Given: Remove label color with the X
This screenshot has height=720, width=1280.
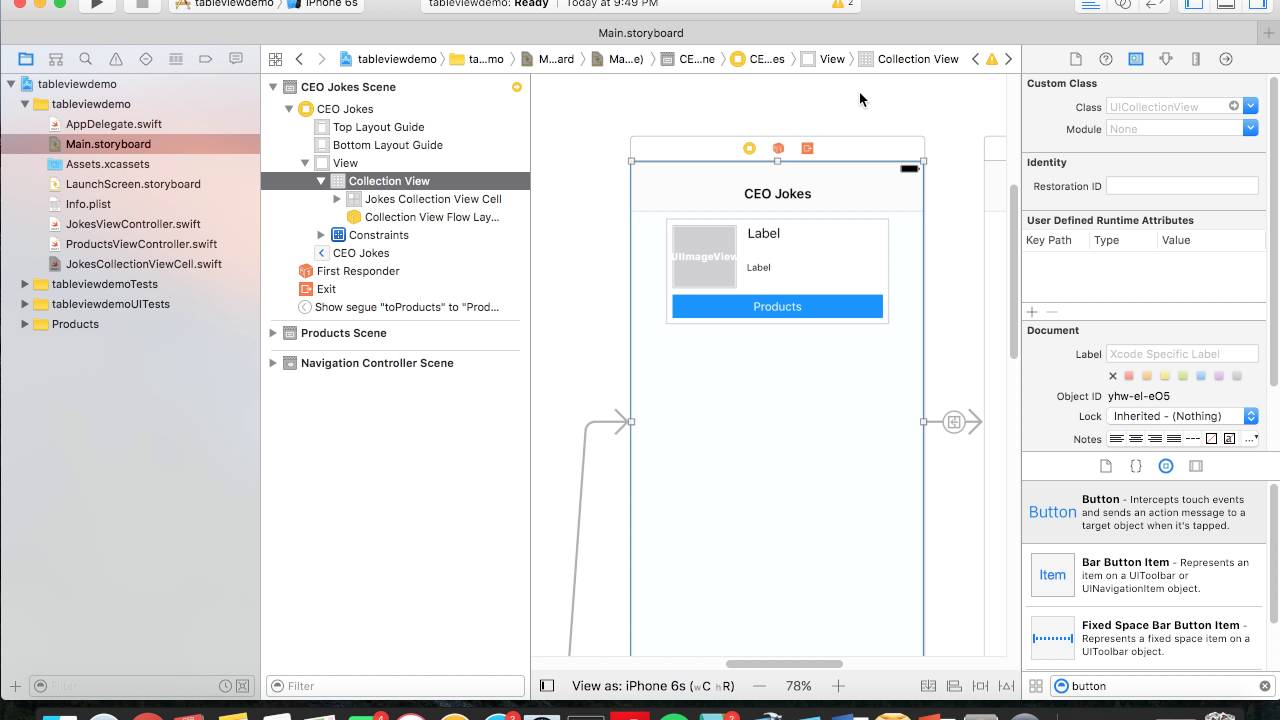Looking at the screenshot, I should [x=1112, y=376].
